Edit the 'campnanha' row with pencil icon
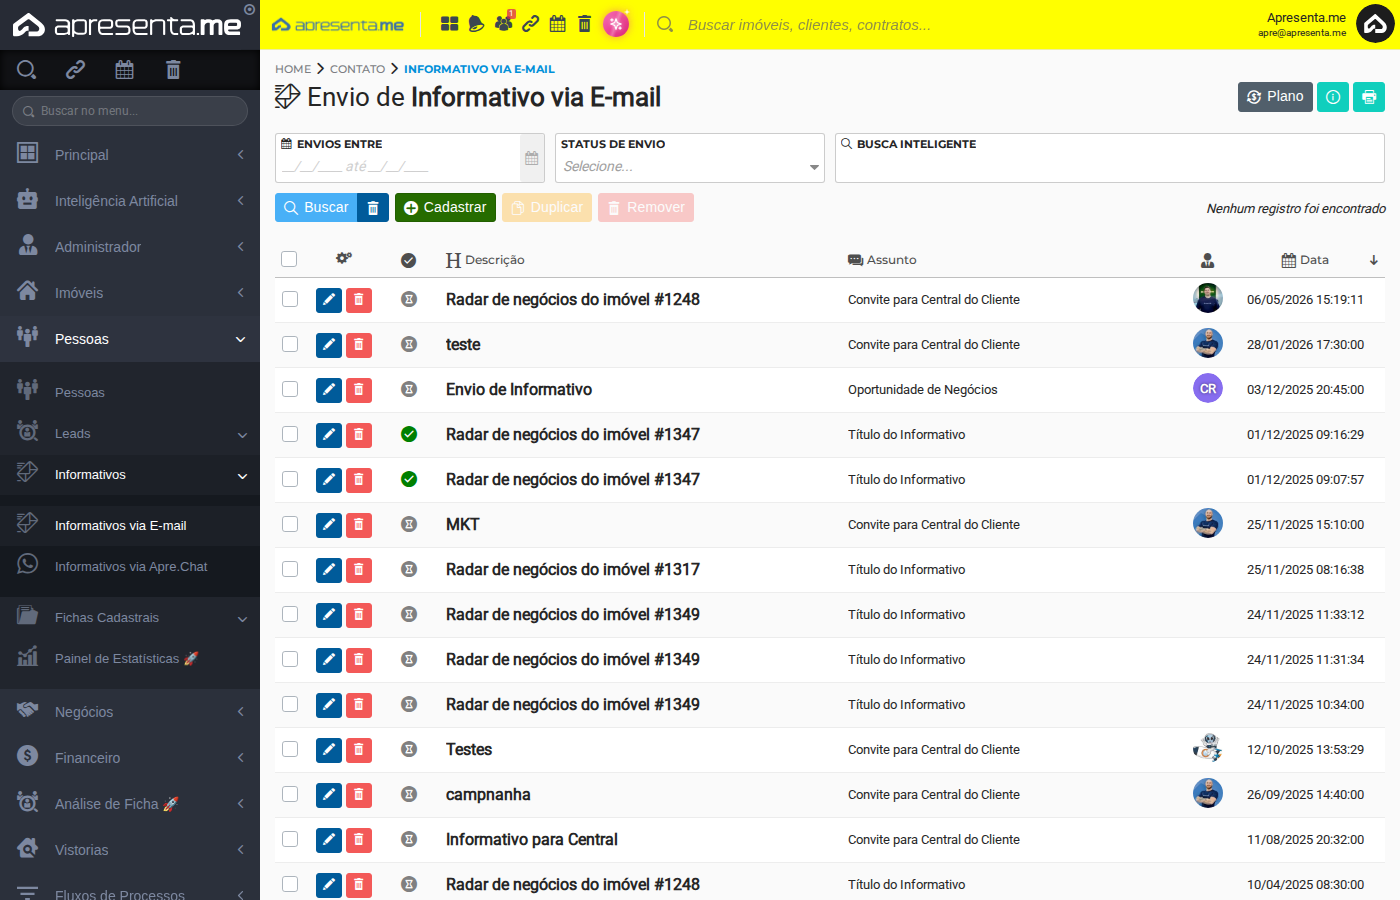1400x900 pixels. click(x=329, y=795)
